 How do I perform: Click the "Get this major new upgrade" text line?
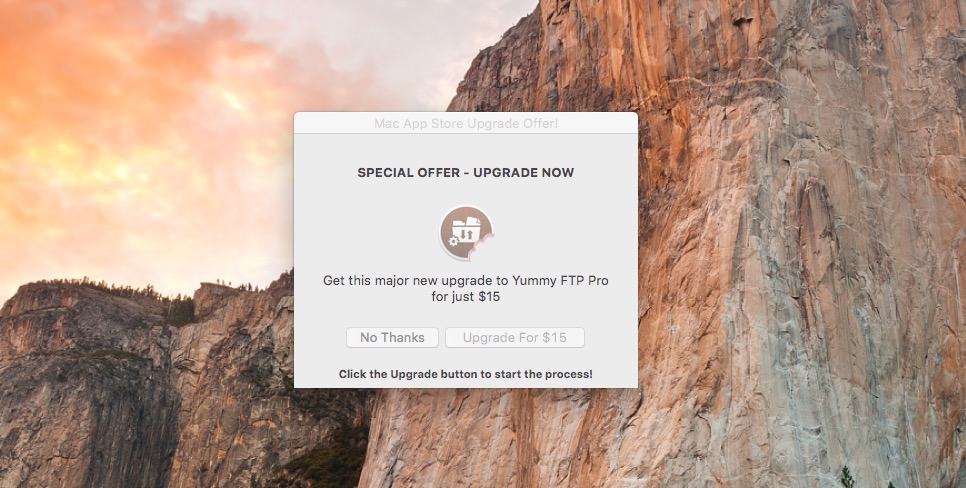click(x=466, y=281)
